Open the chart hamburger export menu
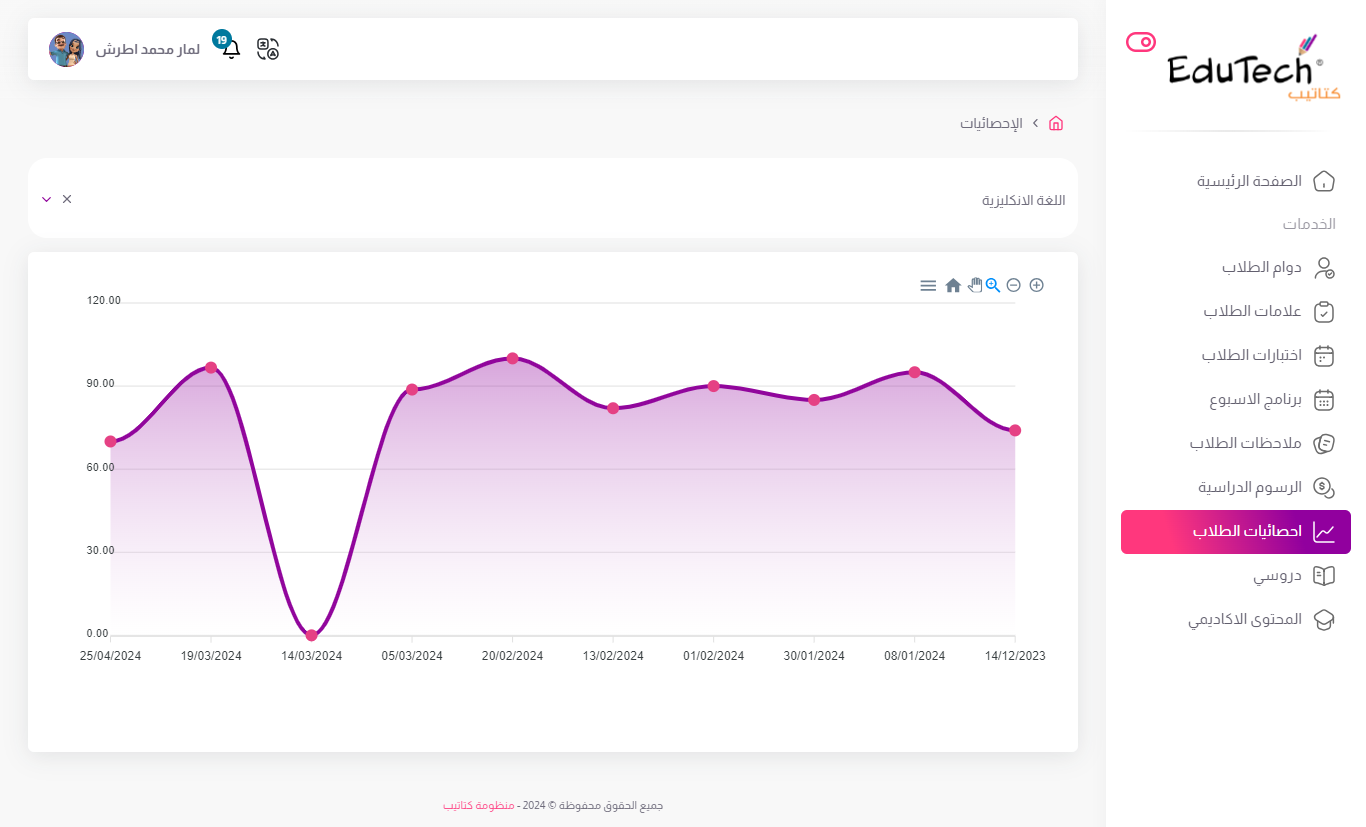The image size is (1366, 827). pyautogui.click(x=928, y=286)
